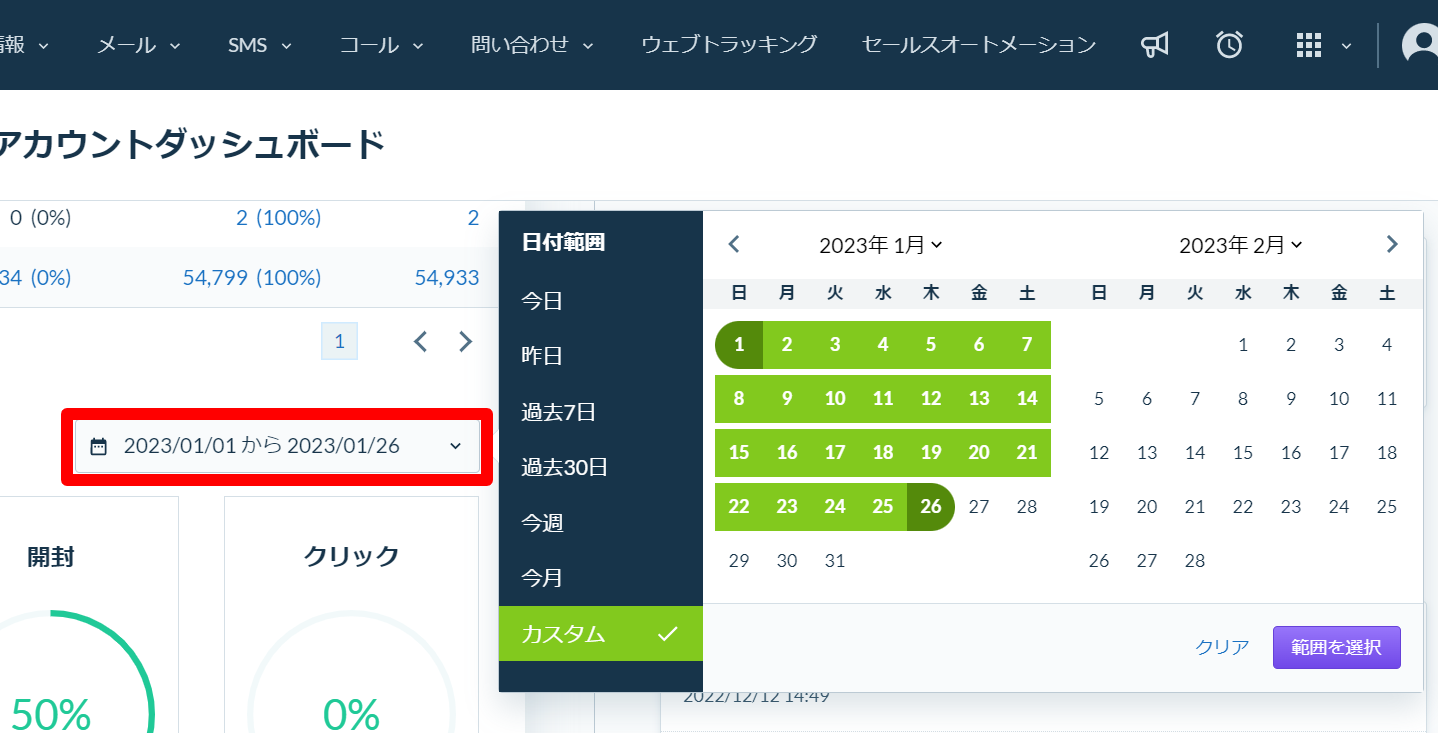Go to previous page of the table

(x=421, y=342)
